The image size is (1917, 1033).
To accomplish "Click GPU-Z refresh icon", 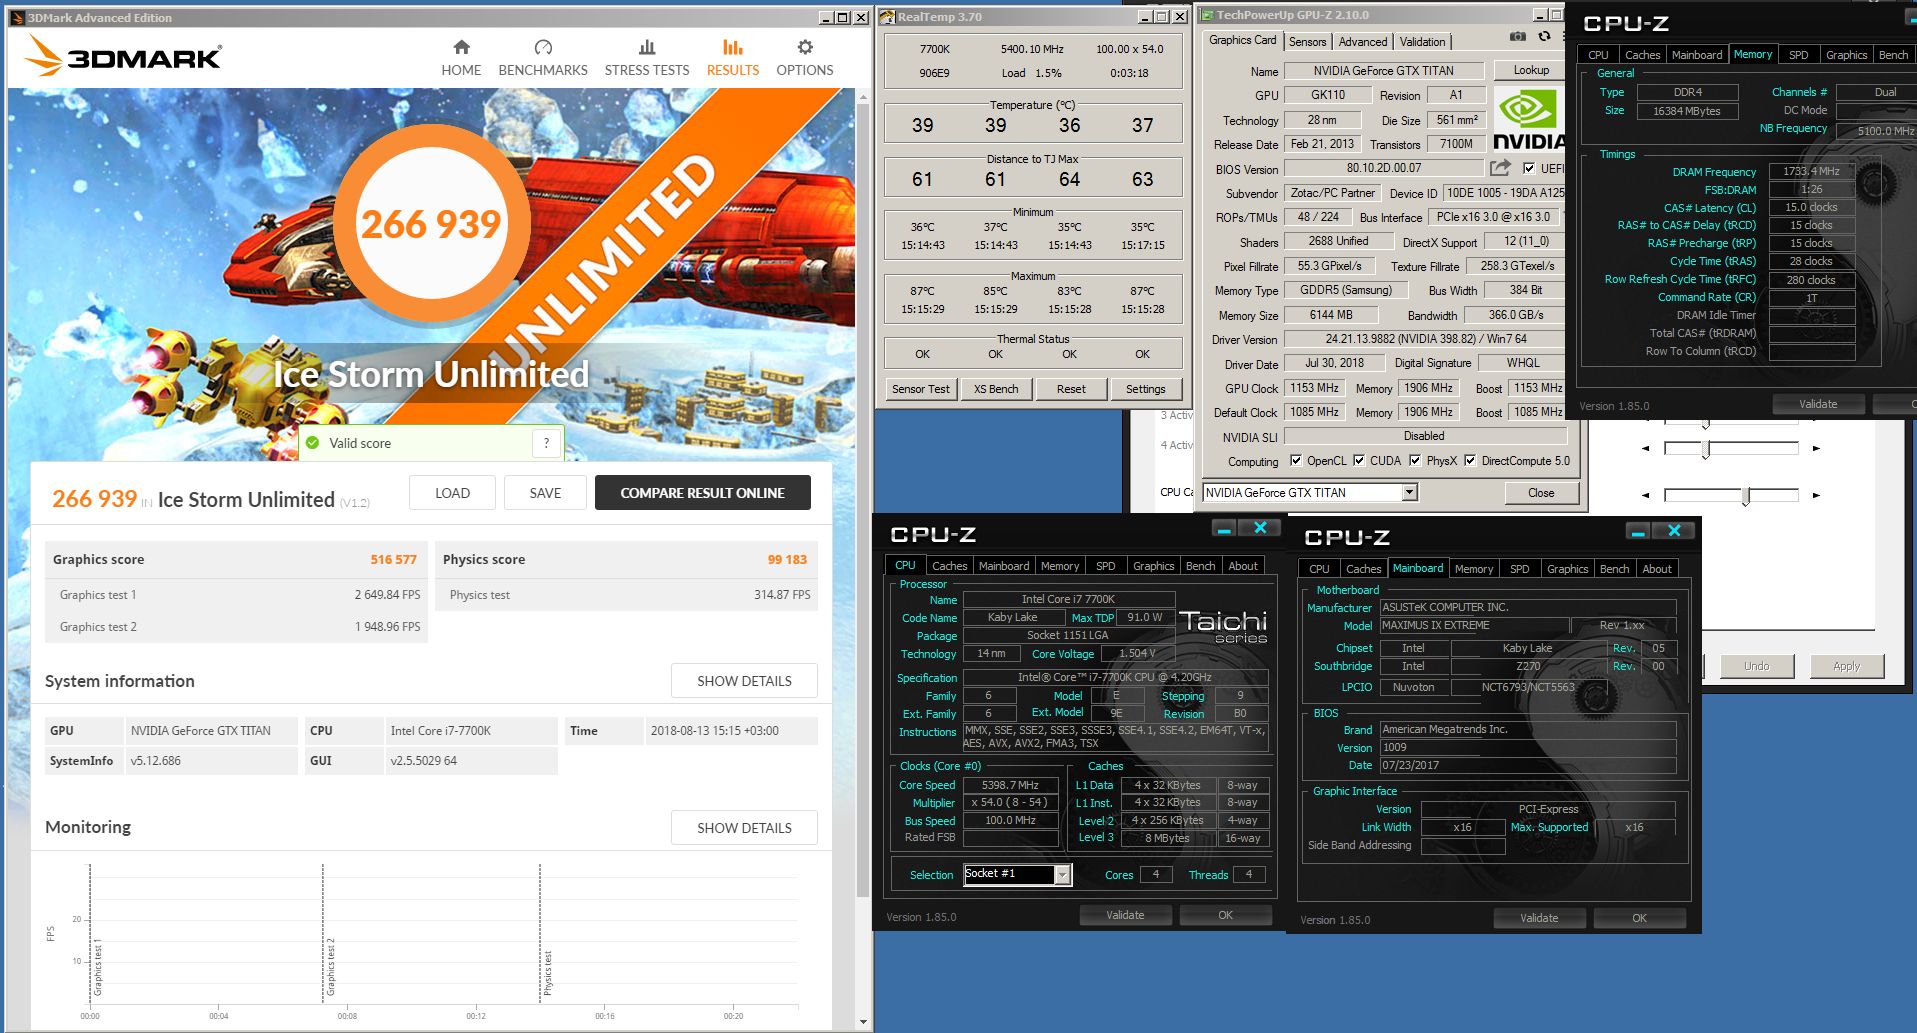I will pyautogui.click(x=1544, y=37).
